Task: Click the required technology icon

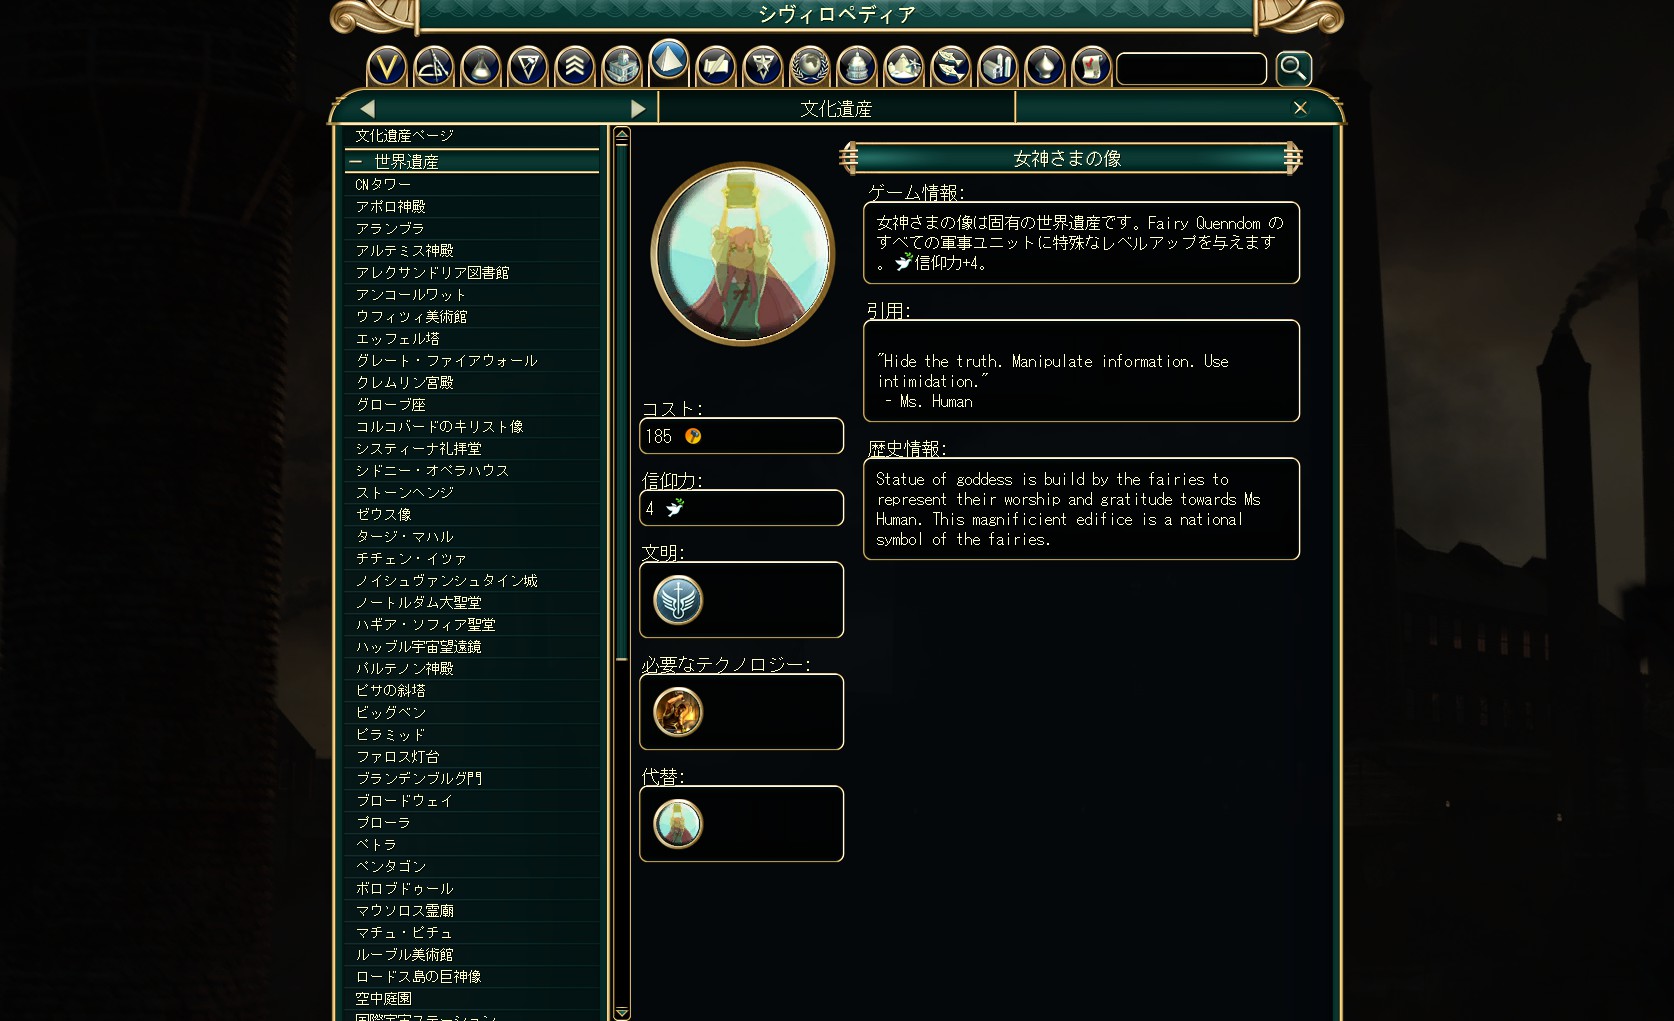Action: pos(678,712)
